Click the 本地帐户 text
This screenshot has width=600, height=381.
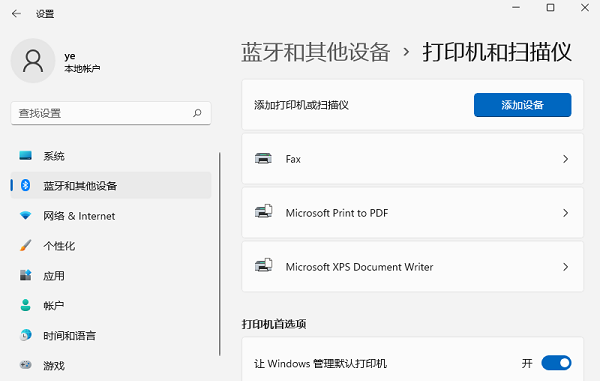(x=82, y=68)
